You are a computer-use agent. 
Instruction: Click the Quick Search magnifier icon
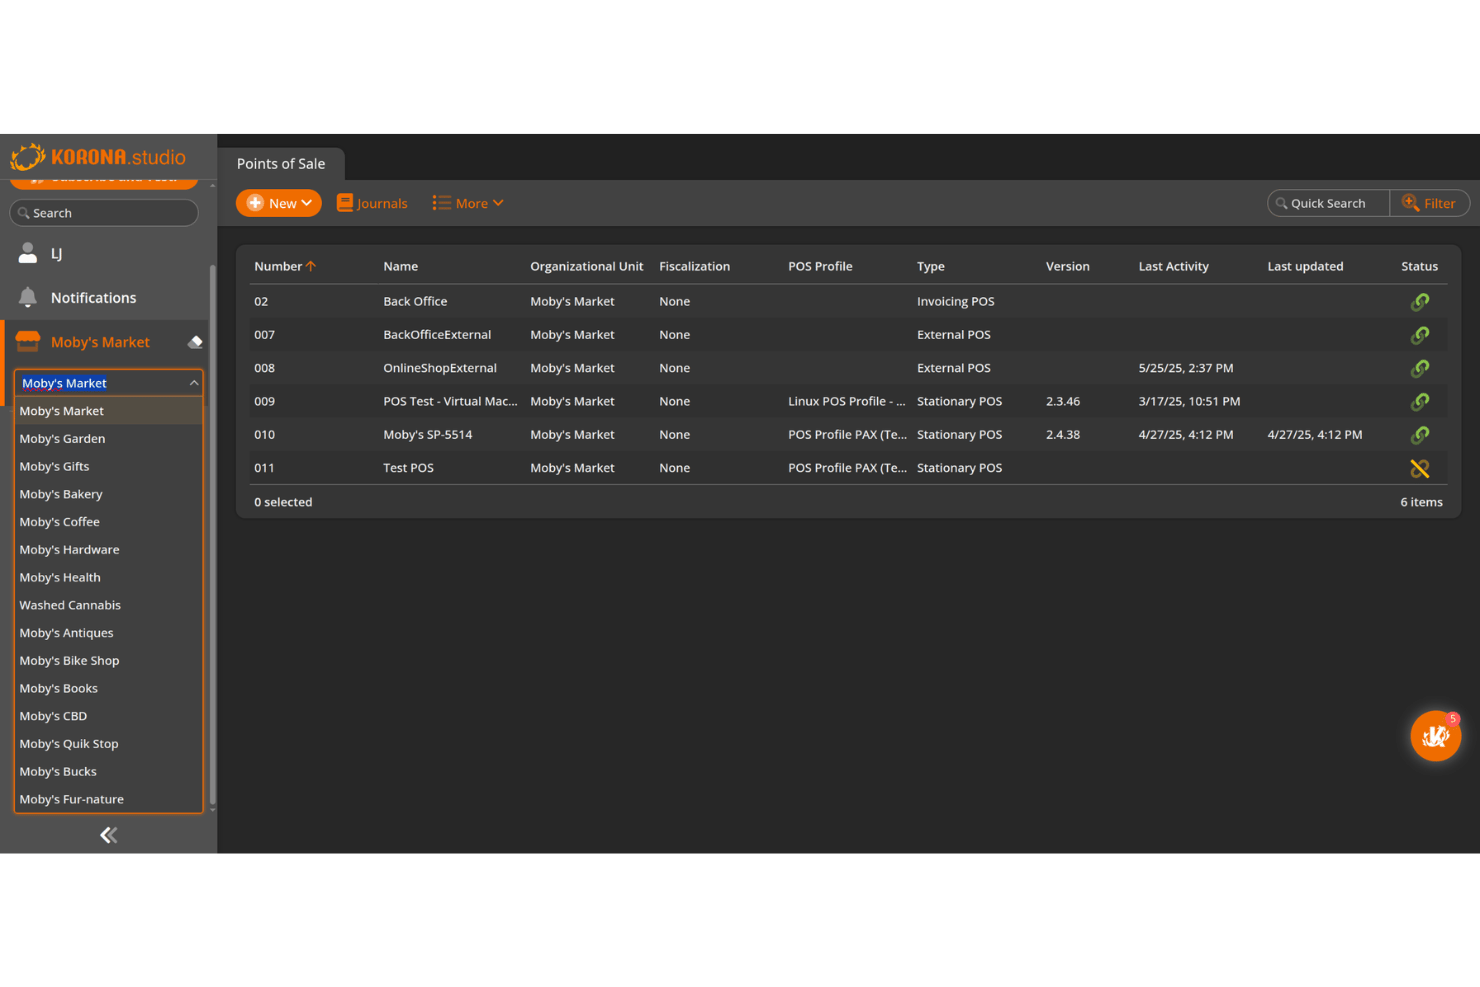[x=1281, y=203]
